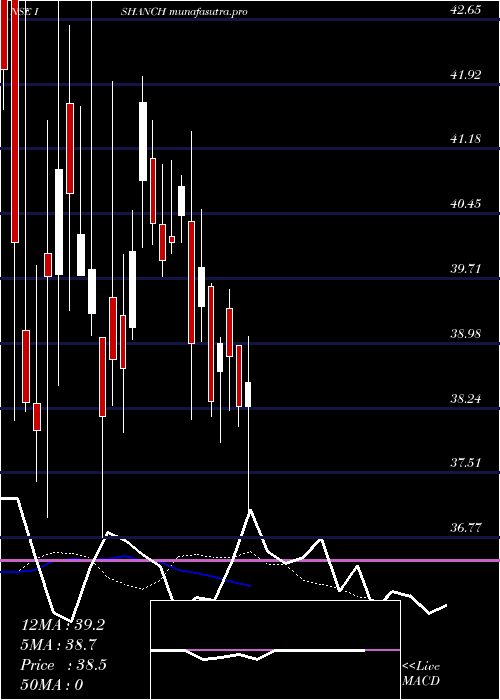The height and width of the screenshot is (700, 500).
Task: Click inside the Live MACD inset chart
Action: coord(275,650)
